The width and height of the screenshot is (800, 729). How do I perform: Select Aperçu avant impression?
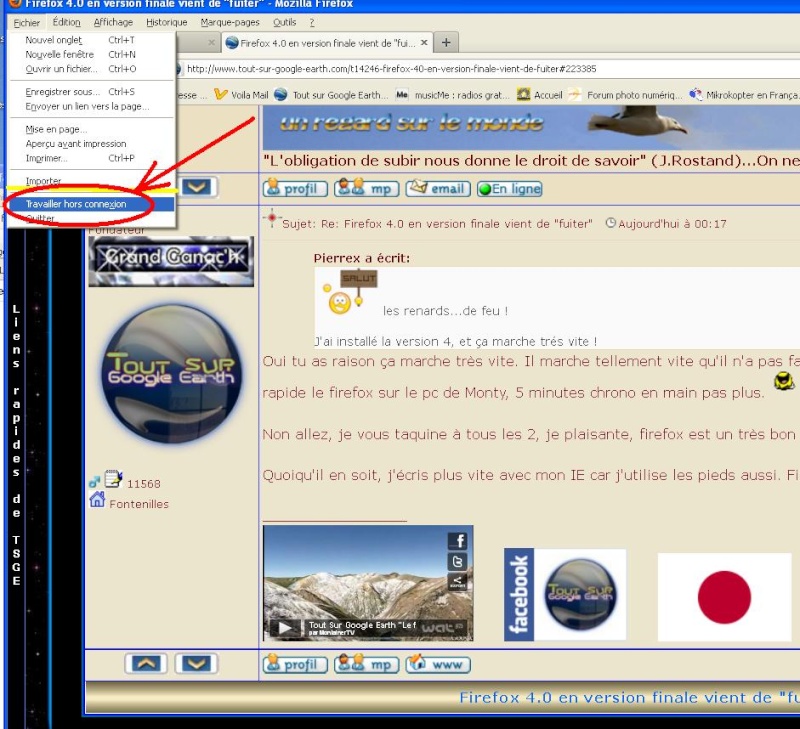(92, 144)
